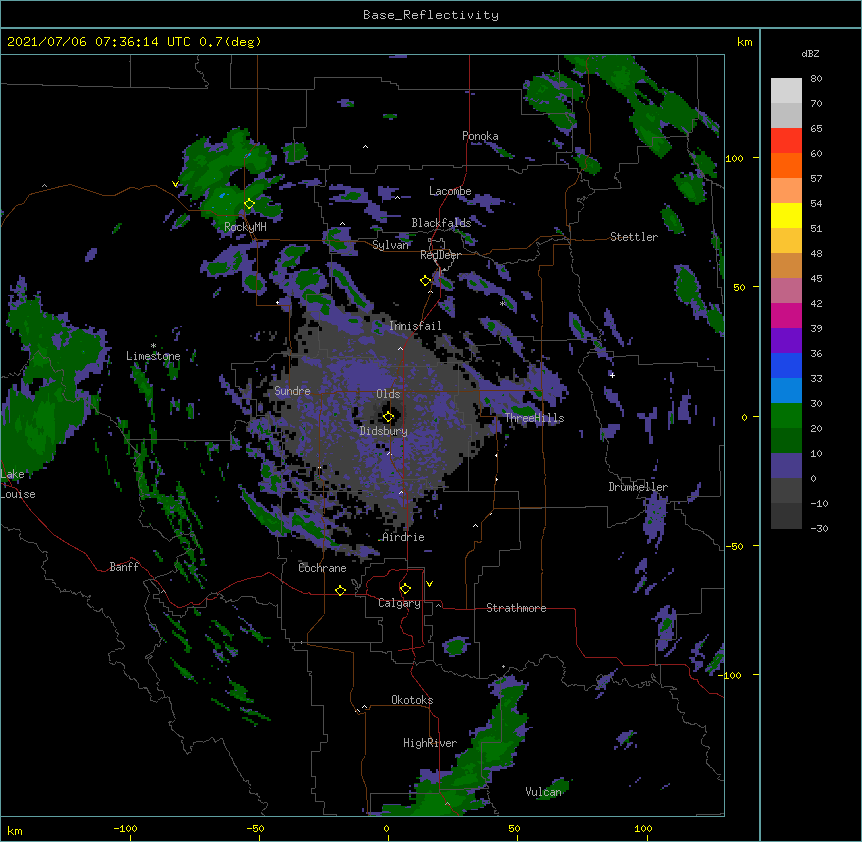Click the white star marker above Limestone
This screenshot has height=842, width=862.
153,346
